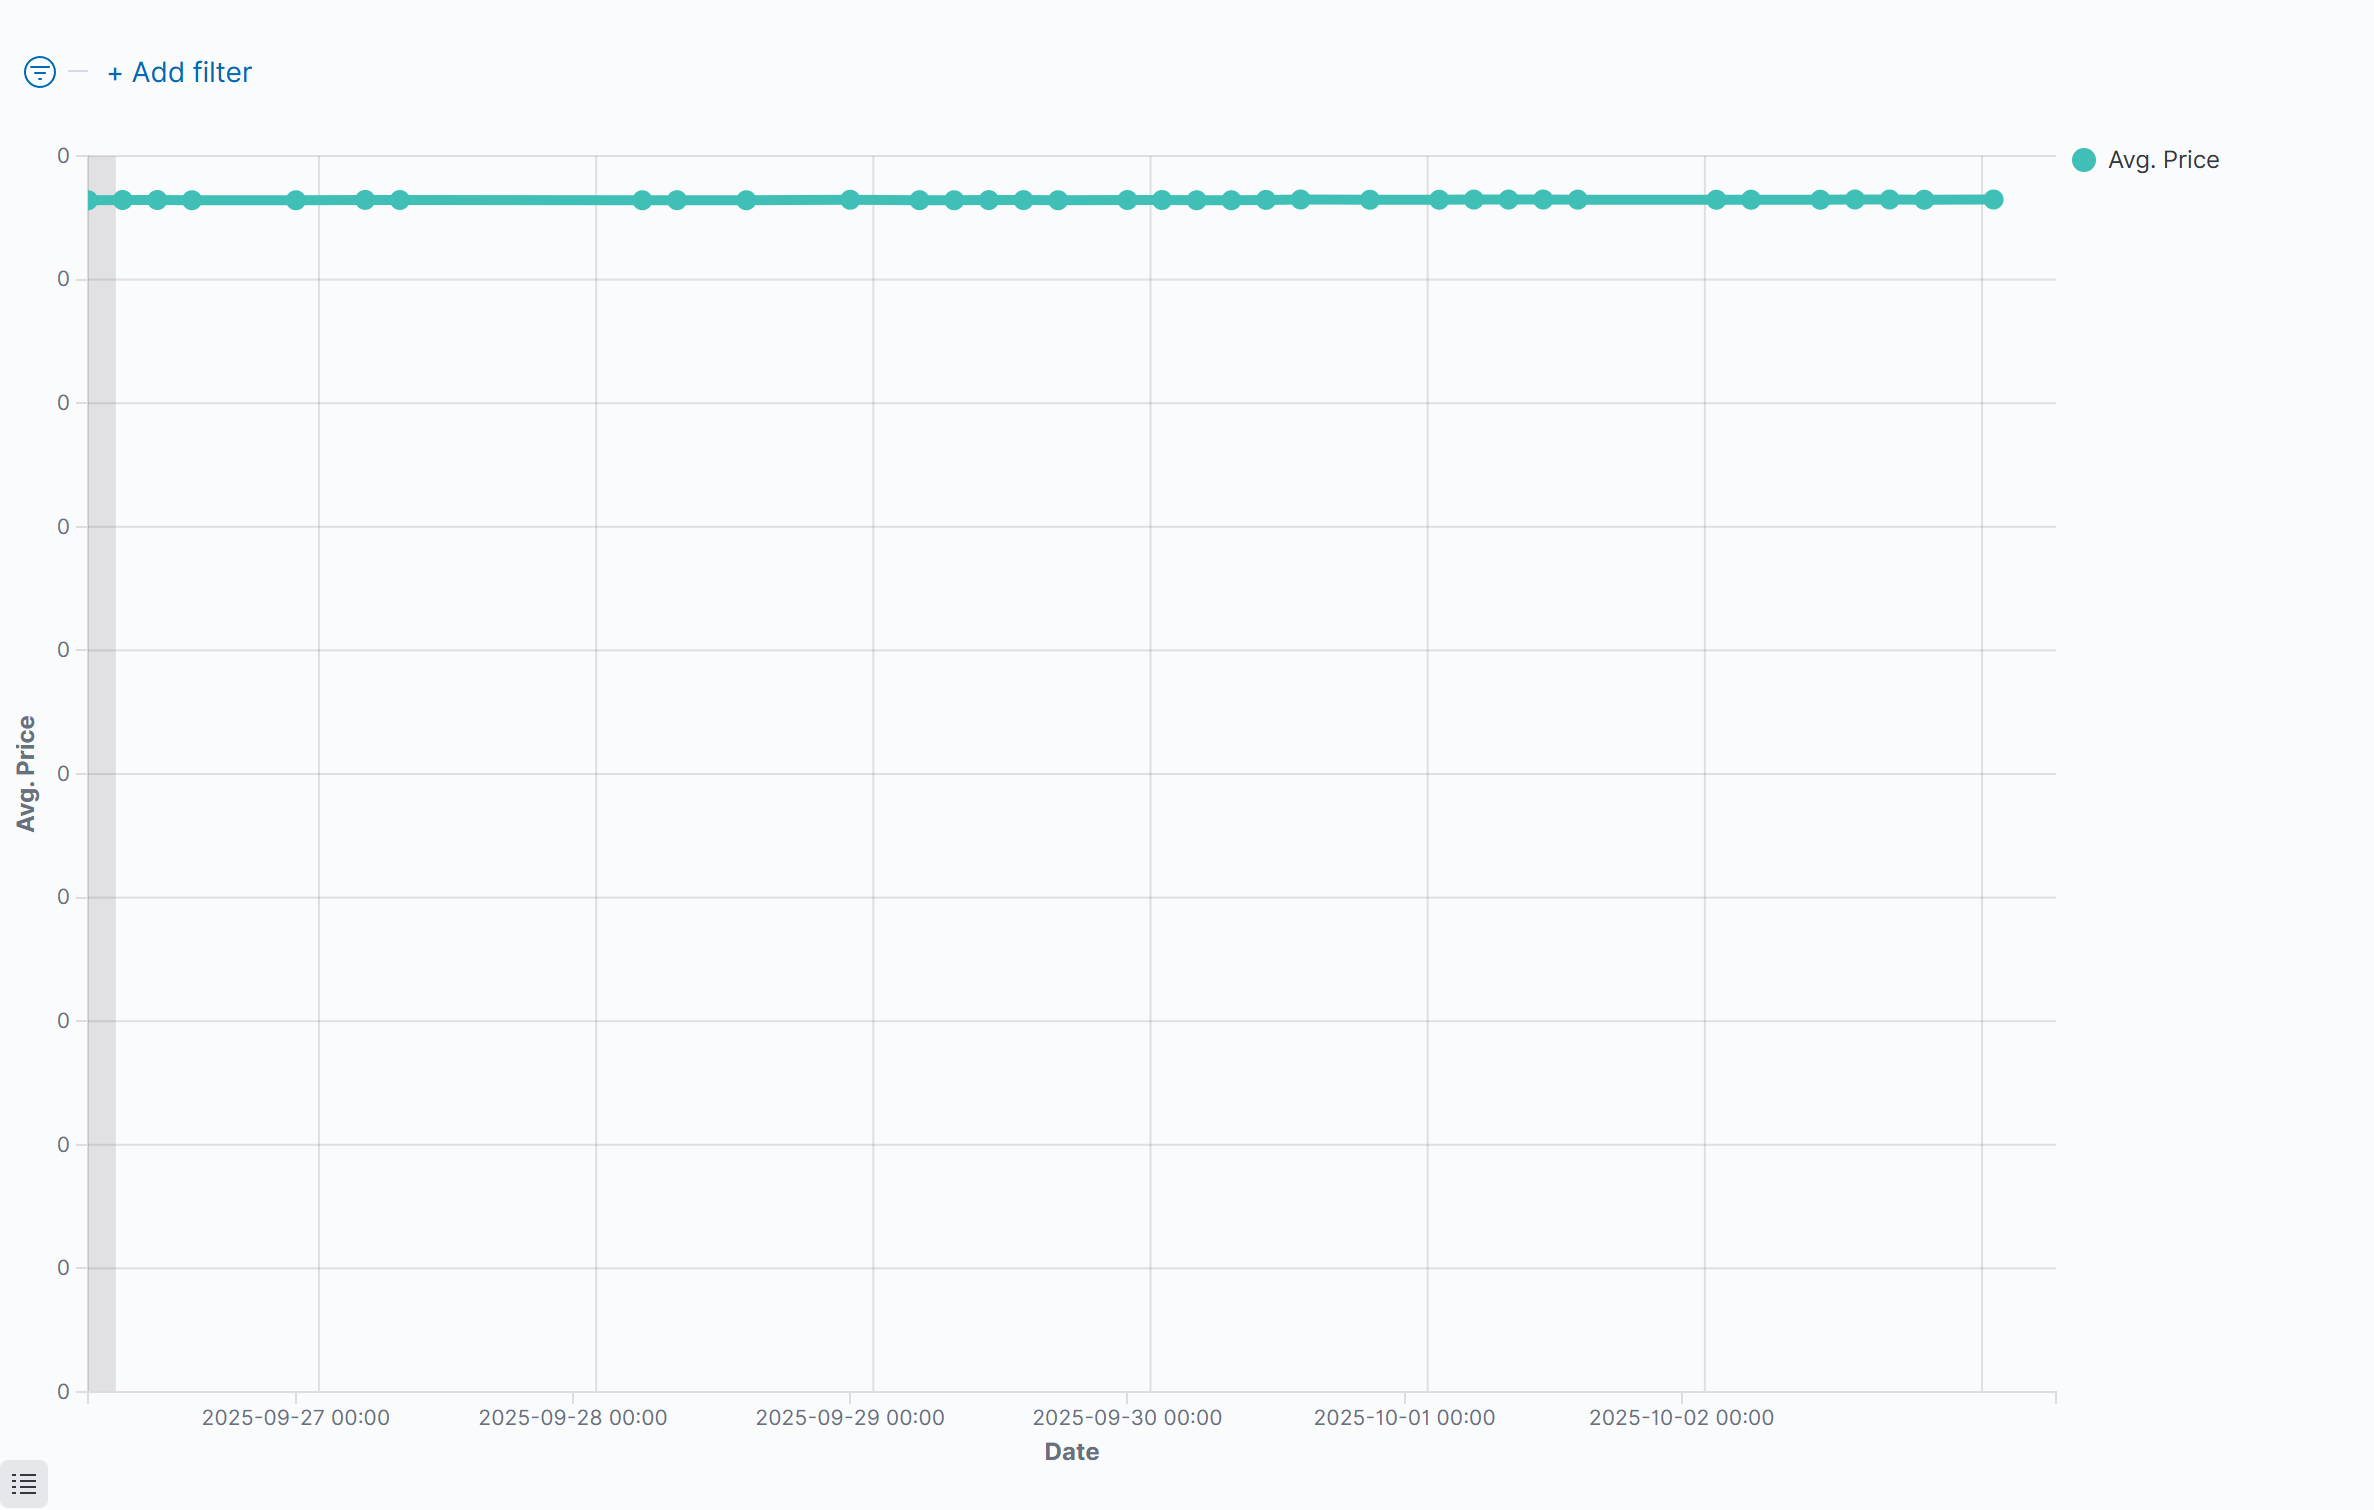The height and width of the screenshot is (1510, 2374).
Task: Click the 2025-09-27 00:00 axis label
Action: pos(296,1417)
